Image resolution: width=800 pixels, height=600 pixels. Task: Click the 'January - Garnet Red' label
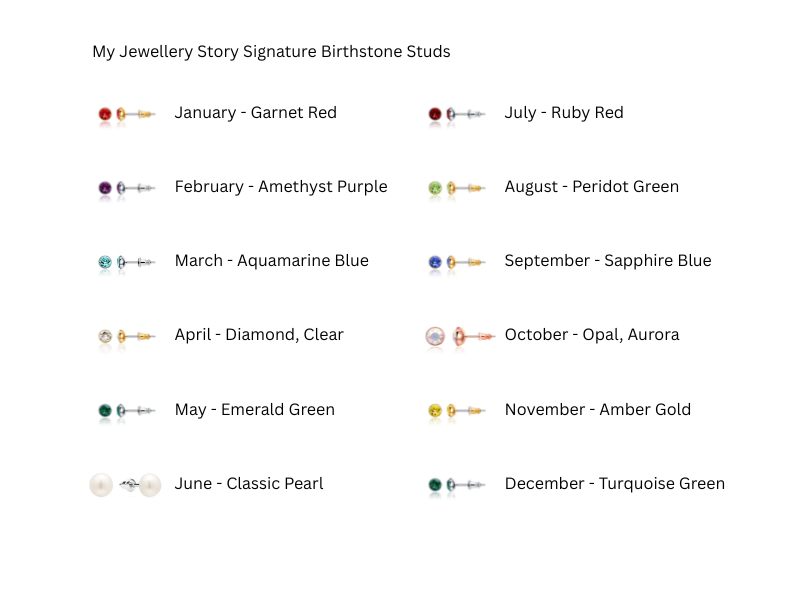(255, 113)
